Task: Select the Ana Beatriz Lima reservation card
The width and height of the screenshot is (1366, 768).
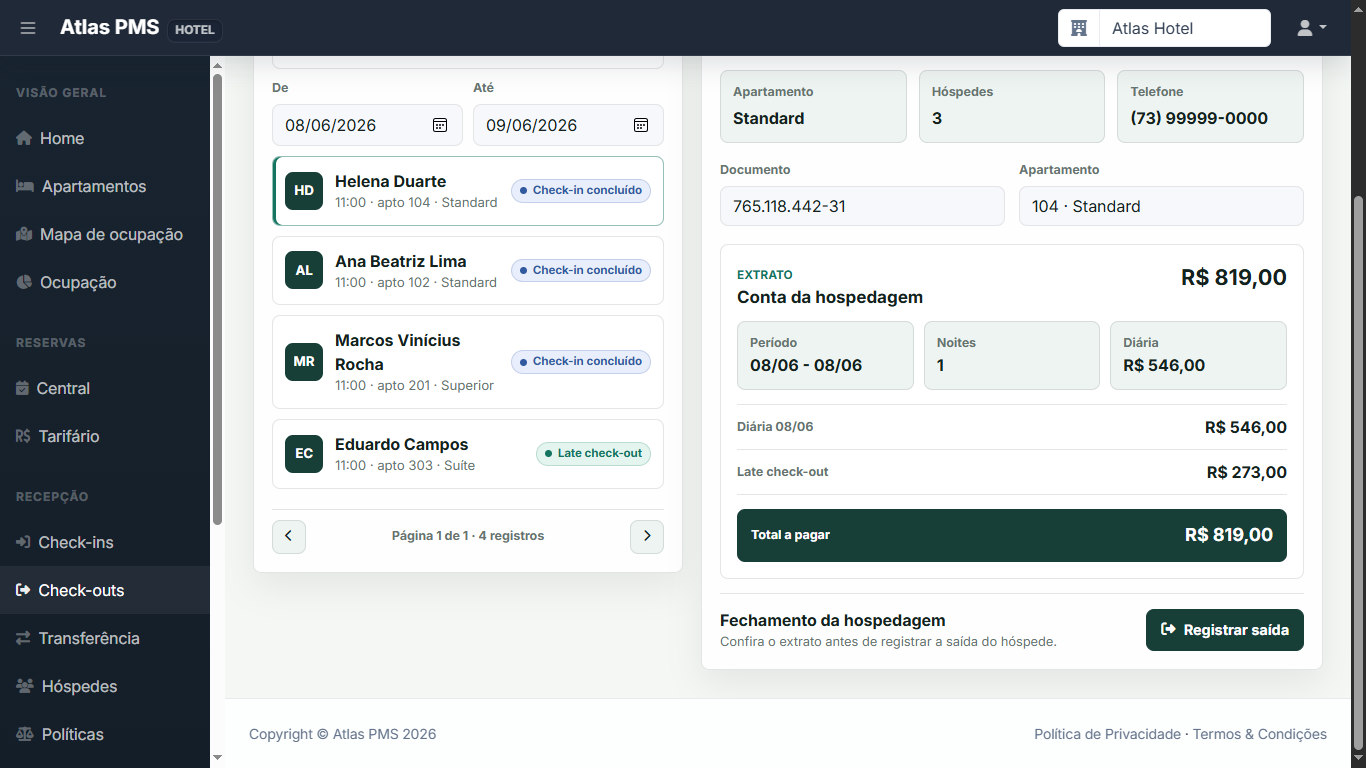Action: (468, 271)
